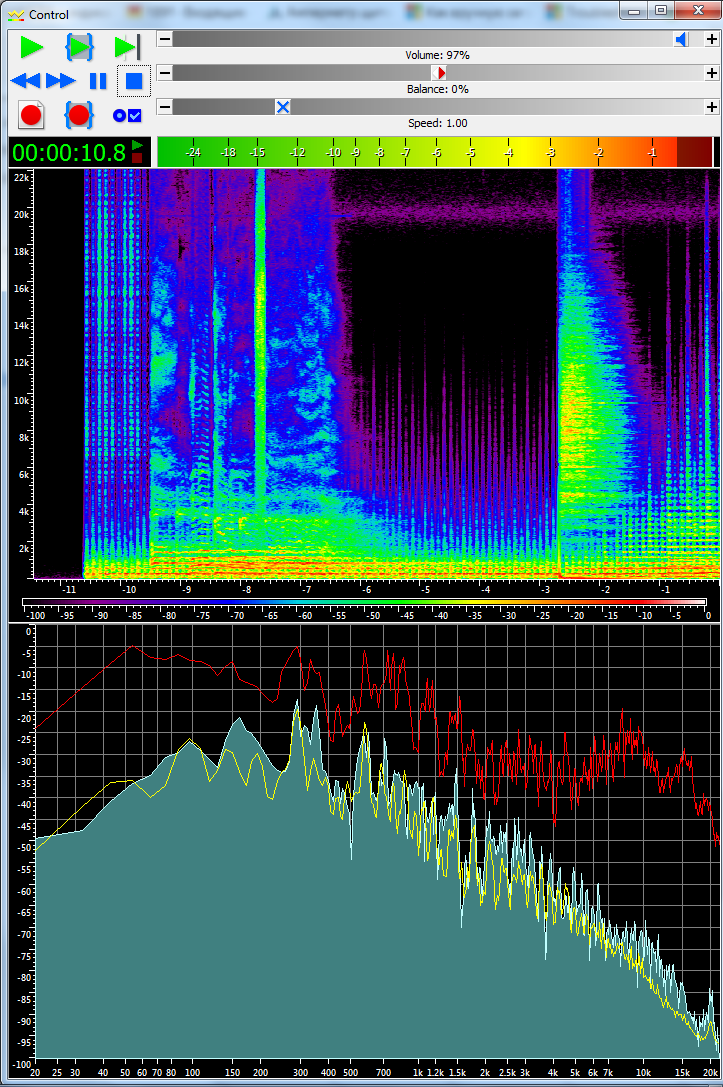The height and width of the screenshot is (1087, 723).
Task: Decrease volume with the minus button
Action: pos(165,39)
